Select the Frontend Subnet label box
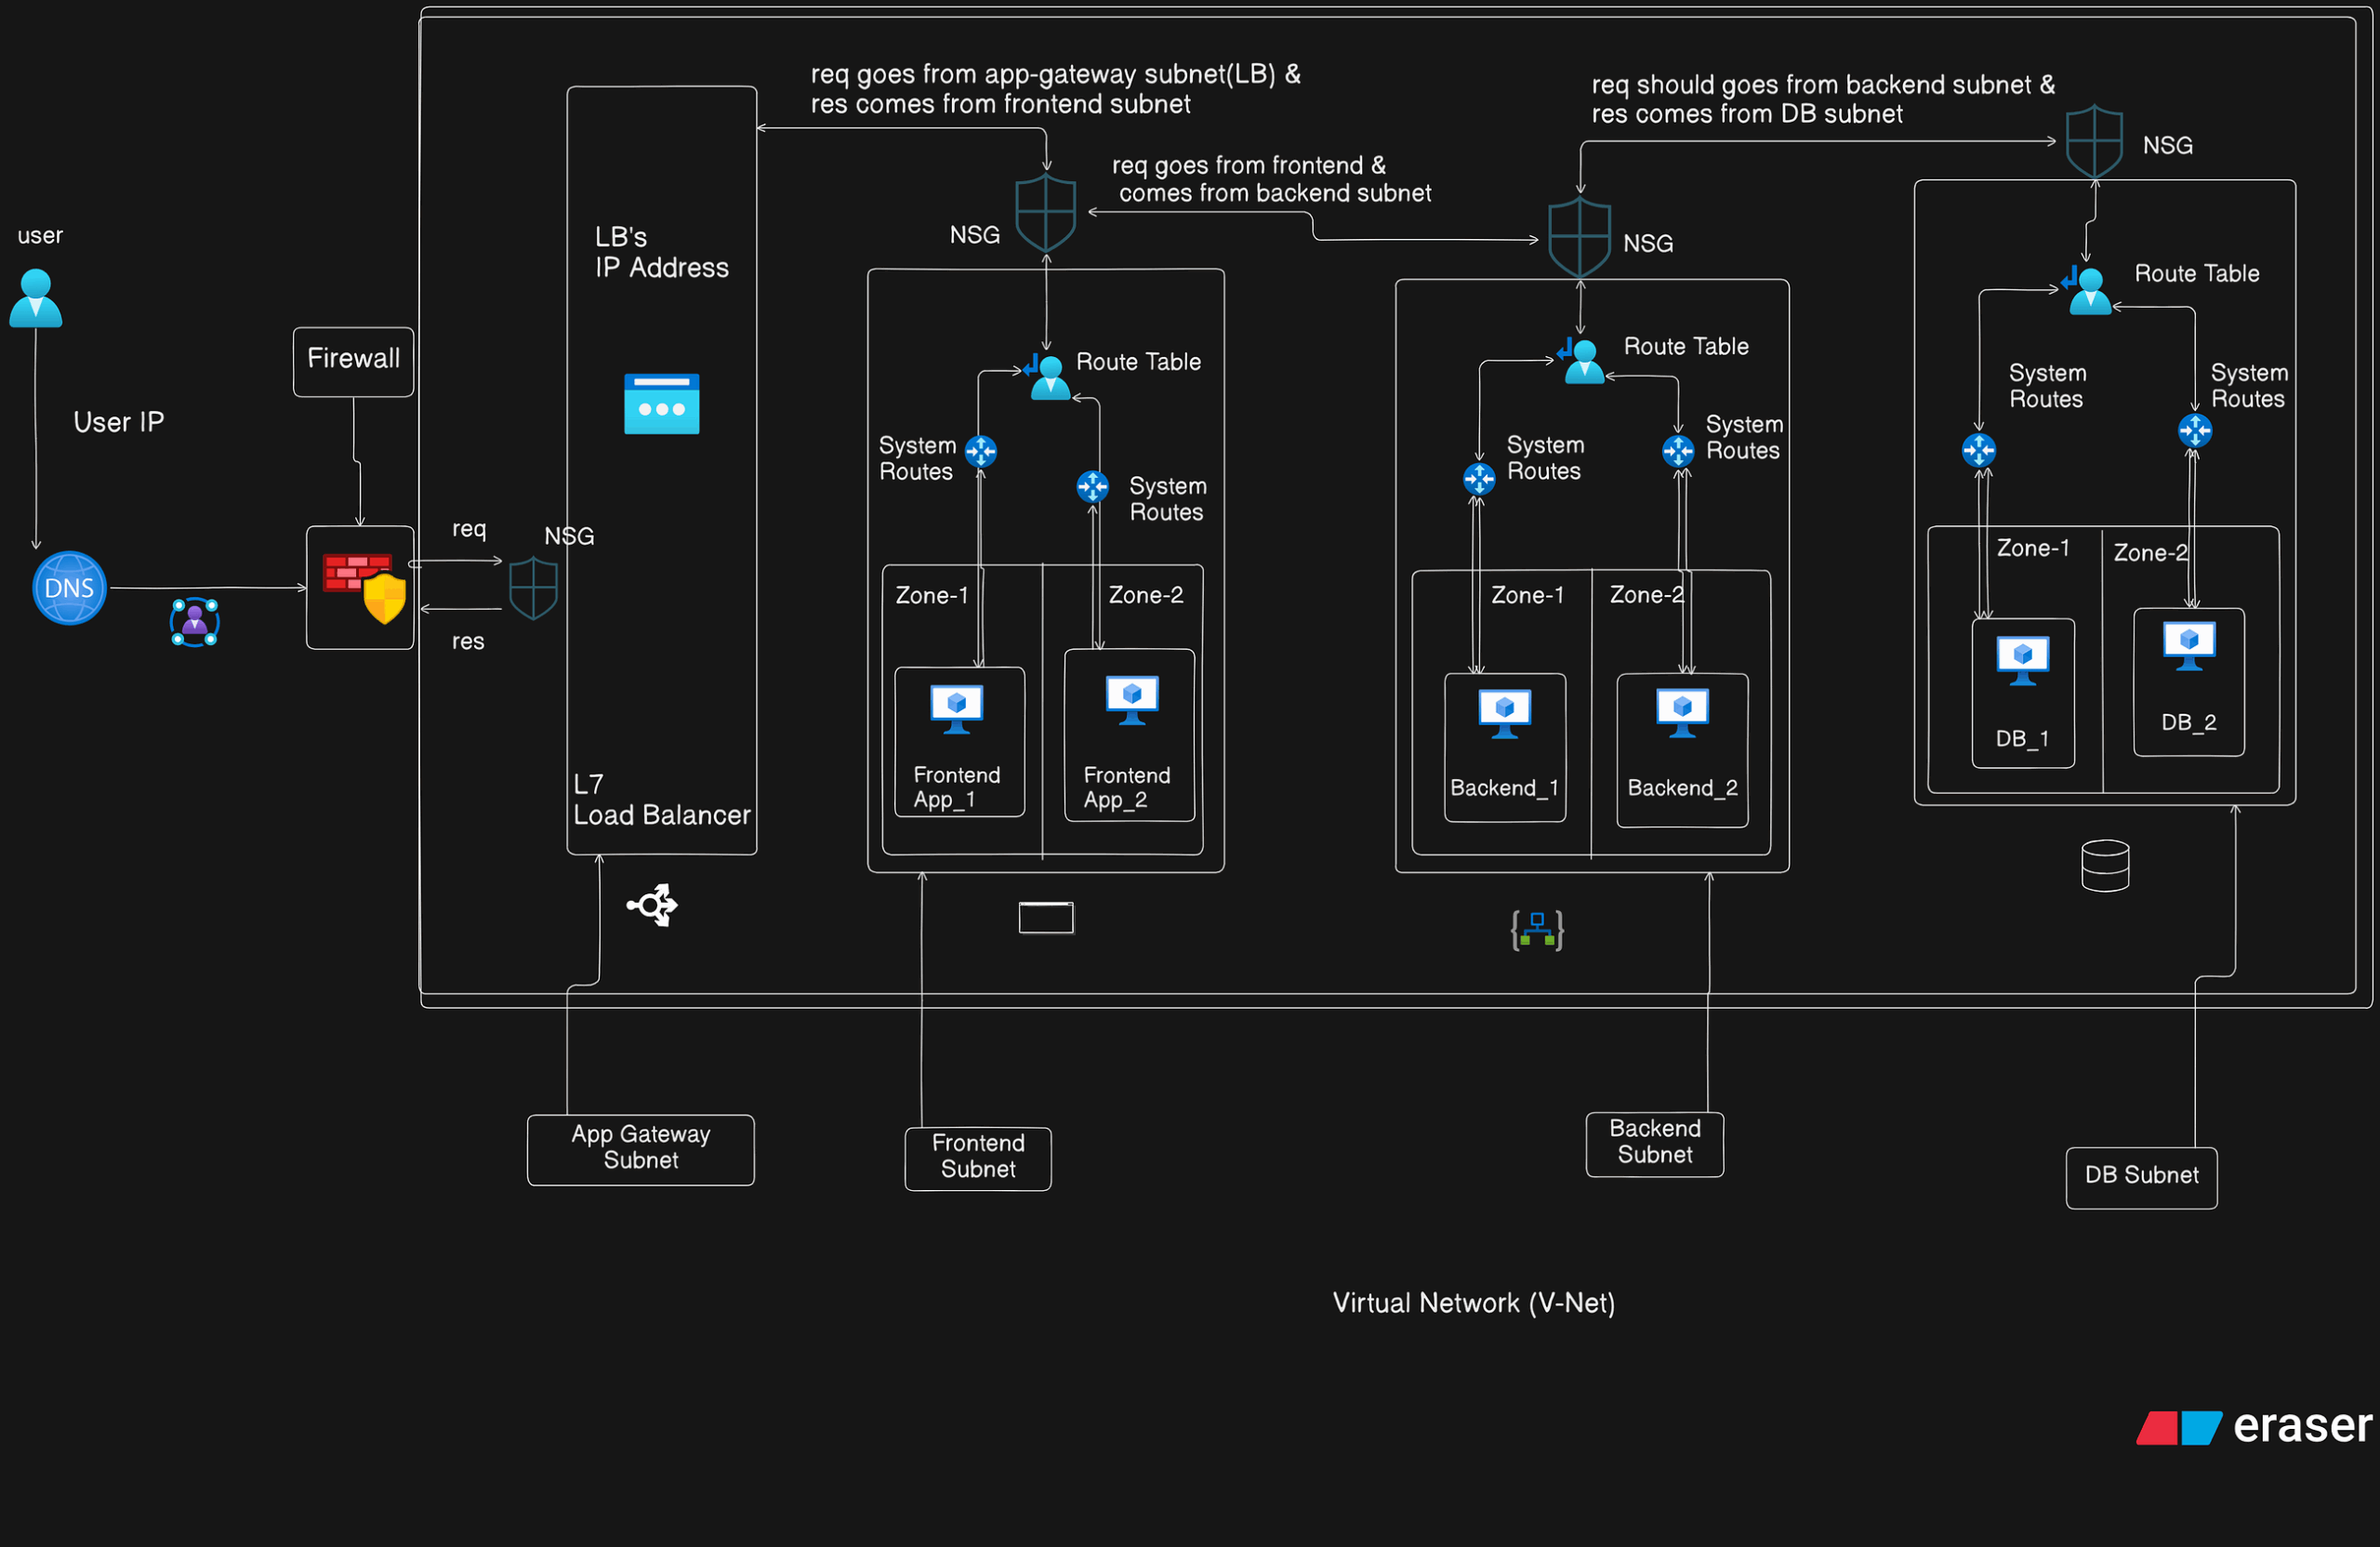This screenshot has height=1547, width=2380. tap(978, 1159)
